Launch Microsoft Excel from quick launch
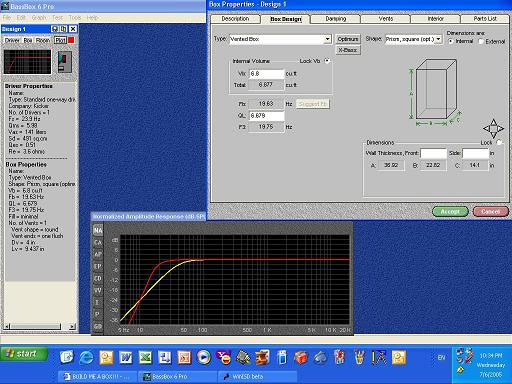 click(145, 357)
